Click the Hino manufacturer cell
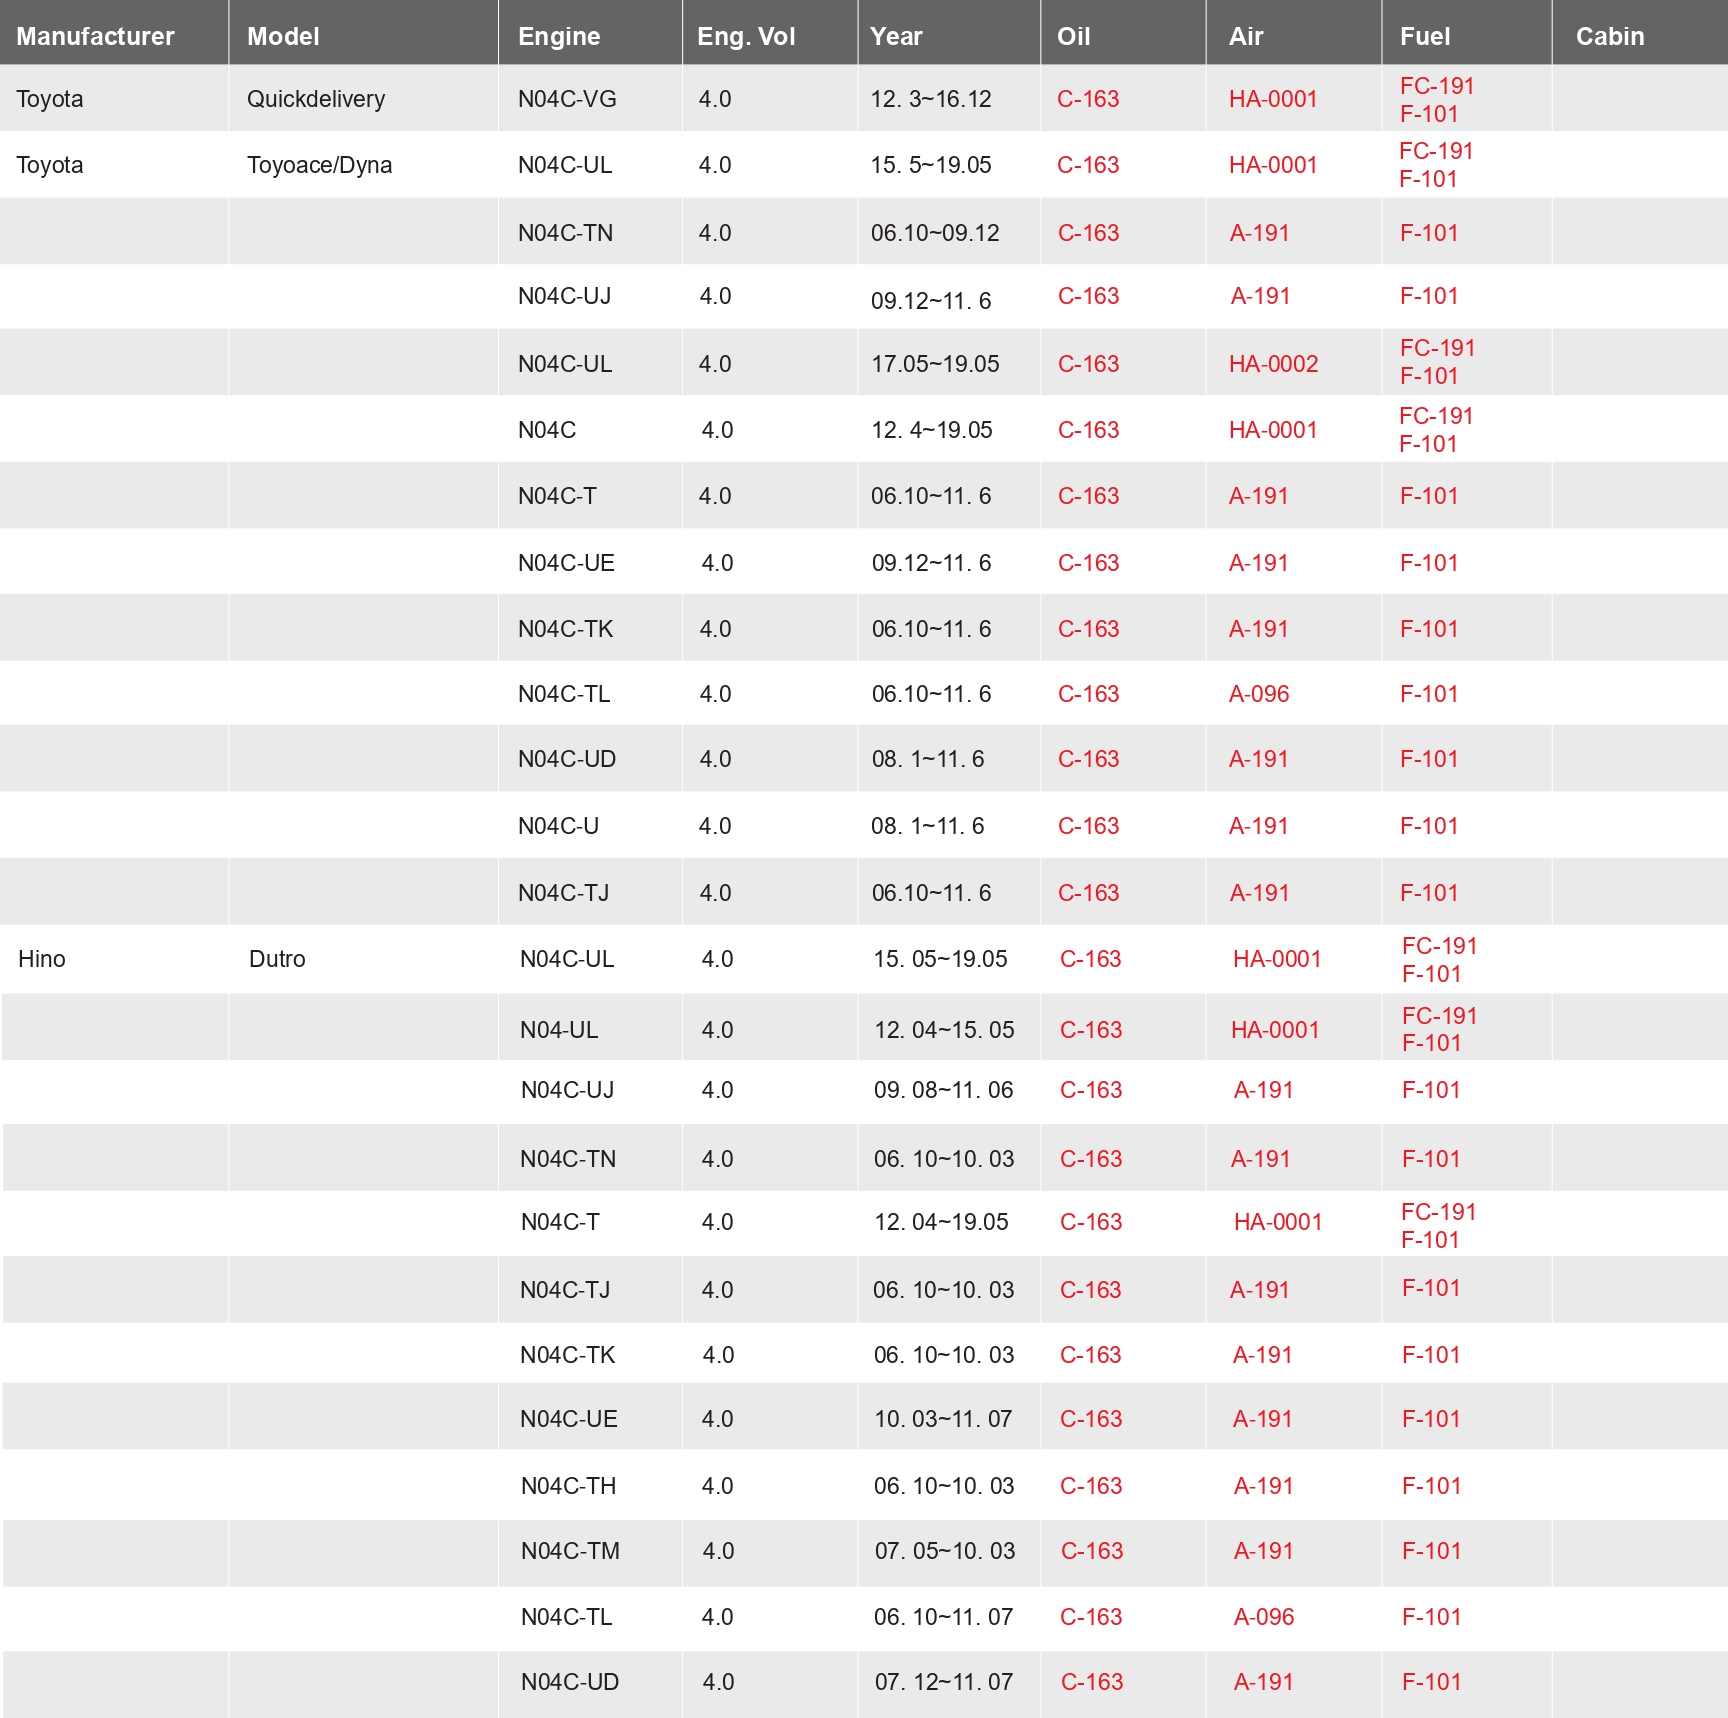The width and height of the screenshot is (1728, 1718). coord(42,959)
